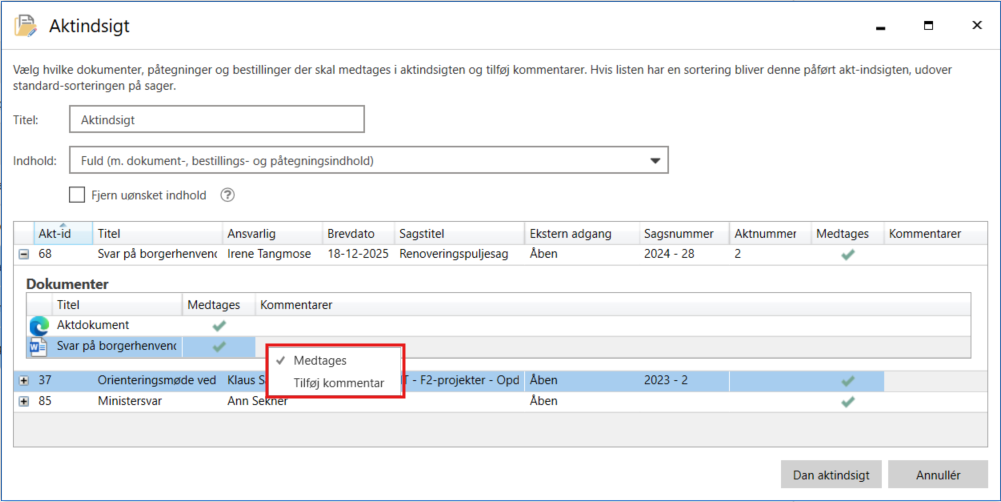Click the help question mark icon
1001x502 pixels.
click(x=227, y=196)
